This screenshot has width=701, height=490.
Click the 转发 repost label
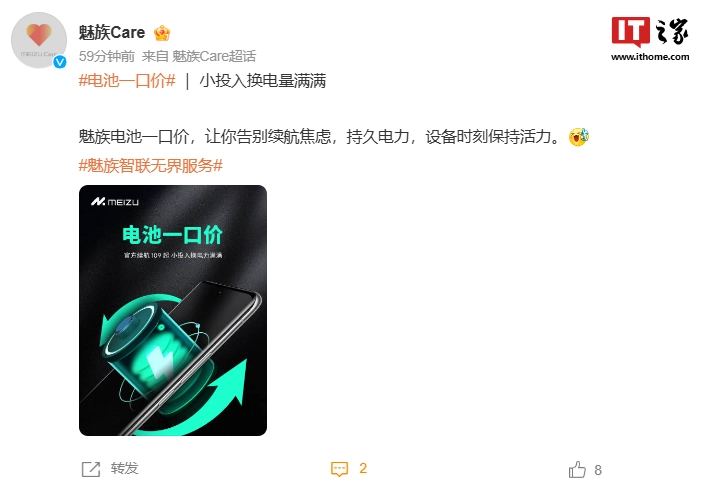[x=125, y=469]
